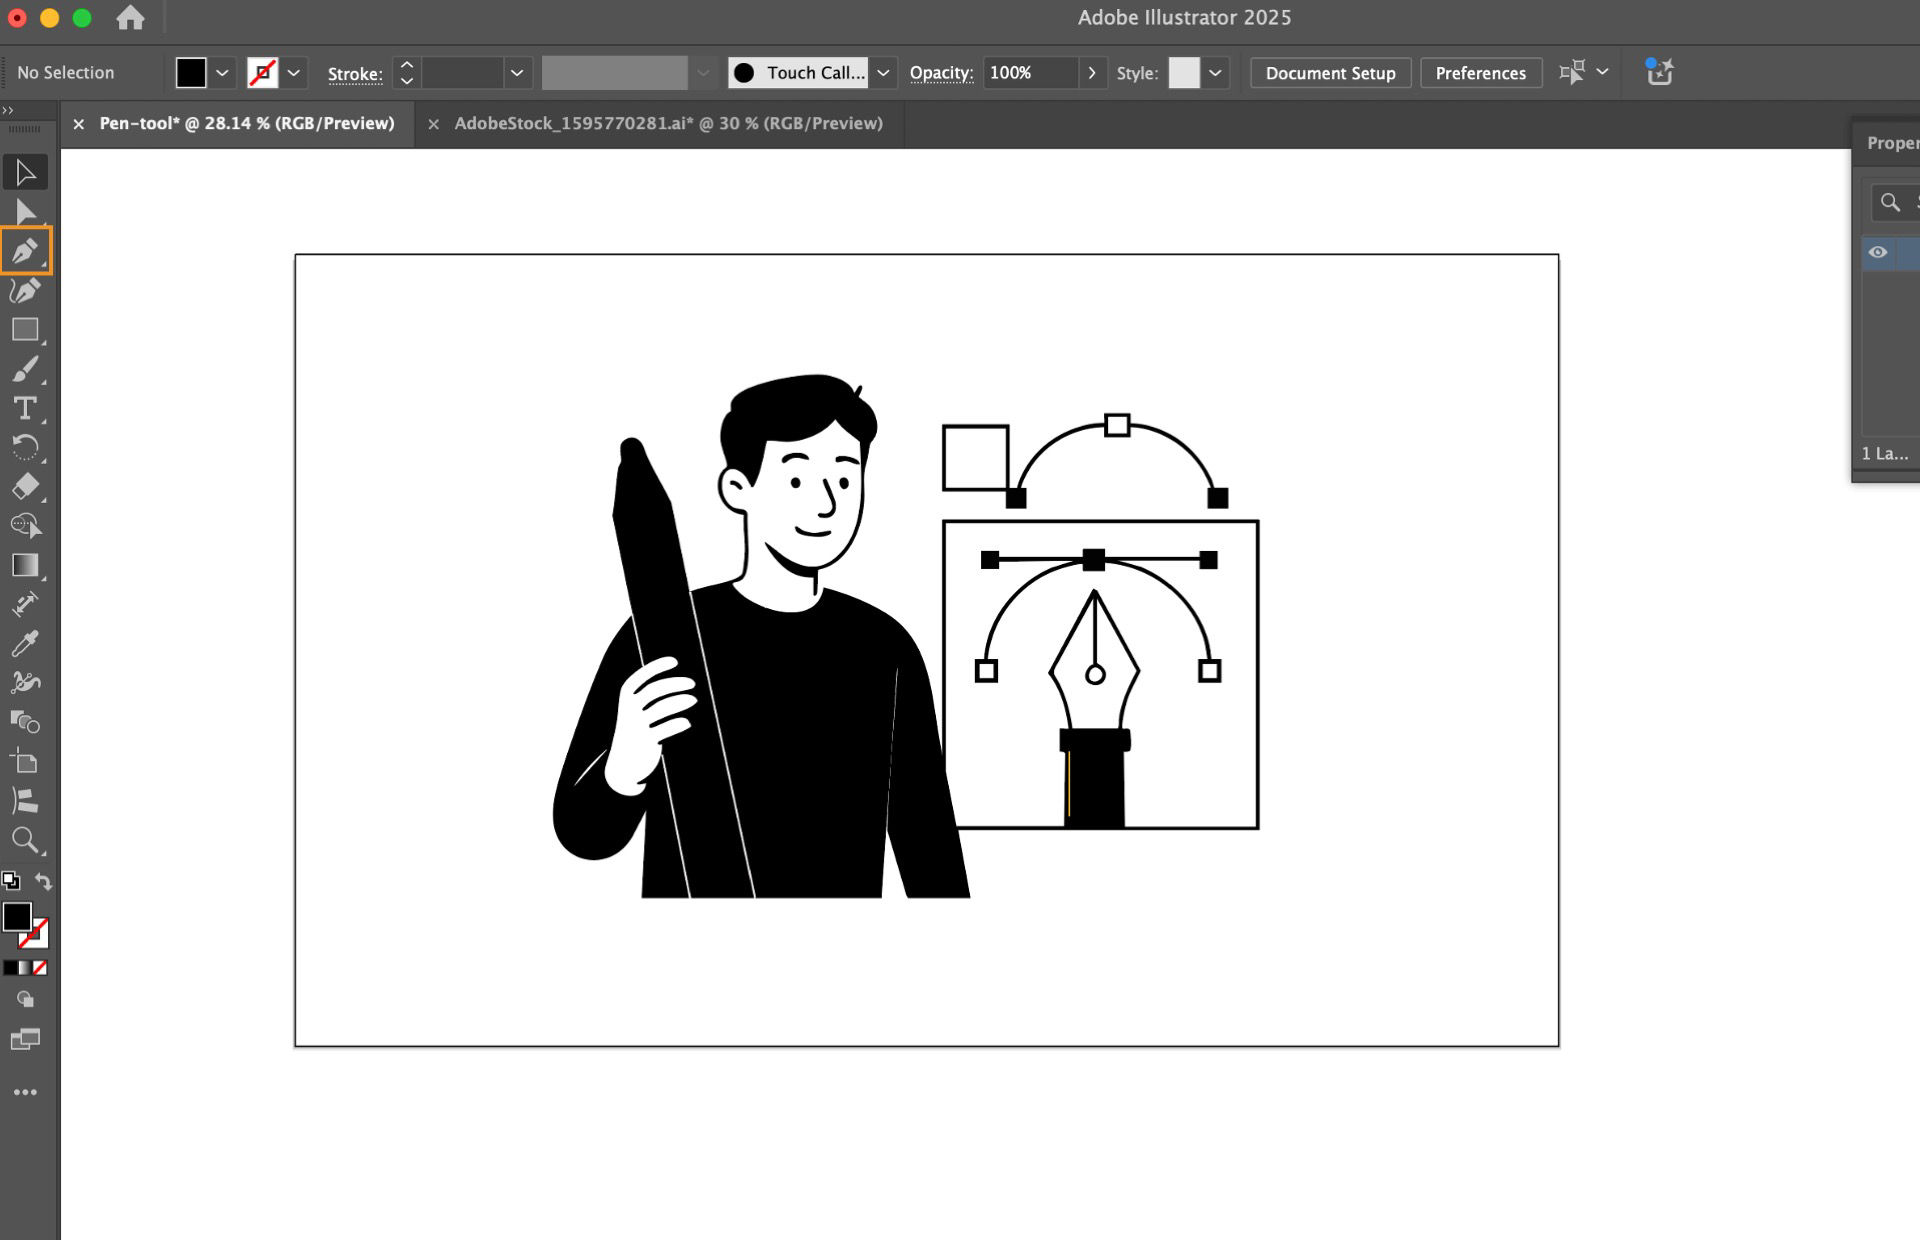Select the Pen tool
This screenshot has height=1240, width=1920.
tap(24, 251)
